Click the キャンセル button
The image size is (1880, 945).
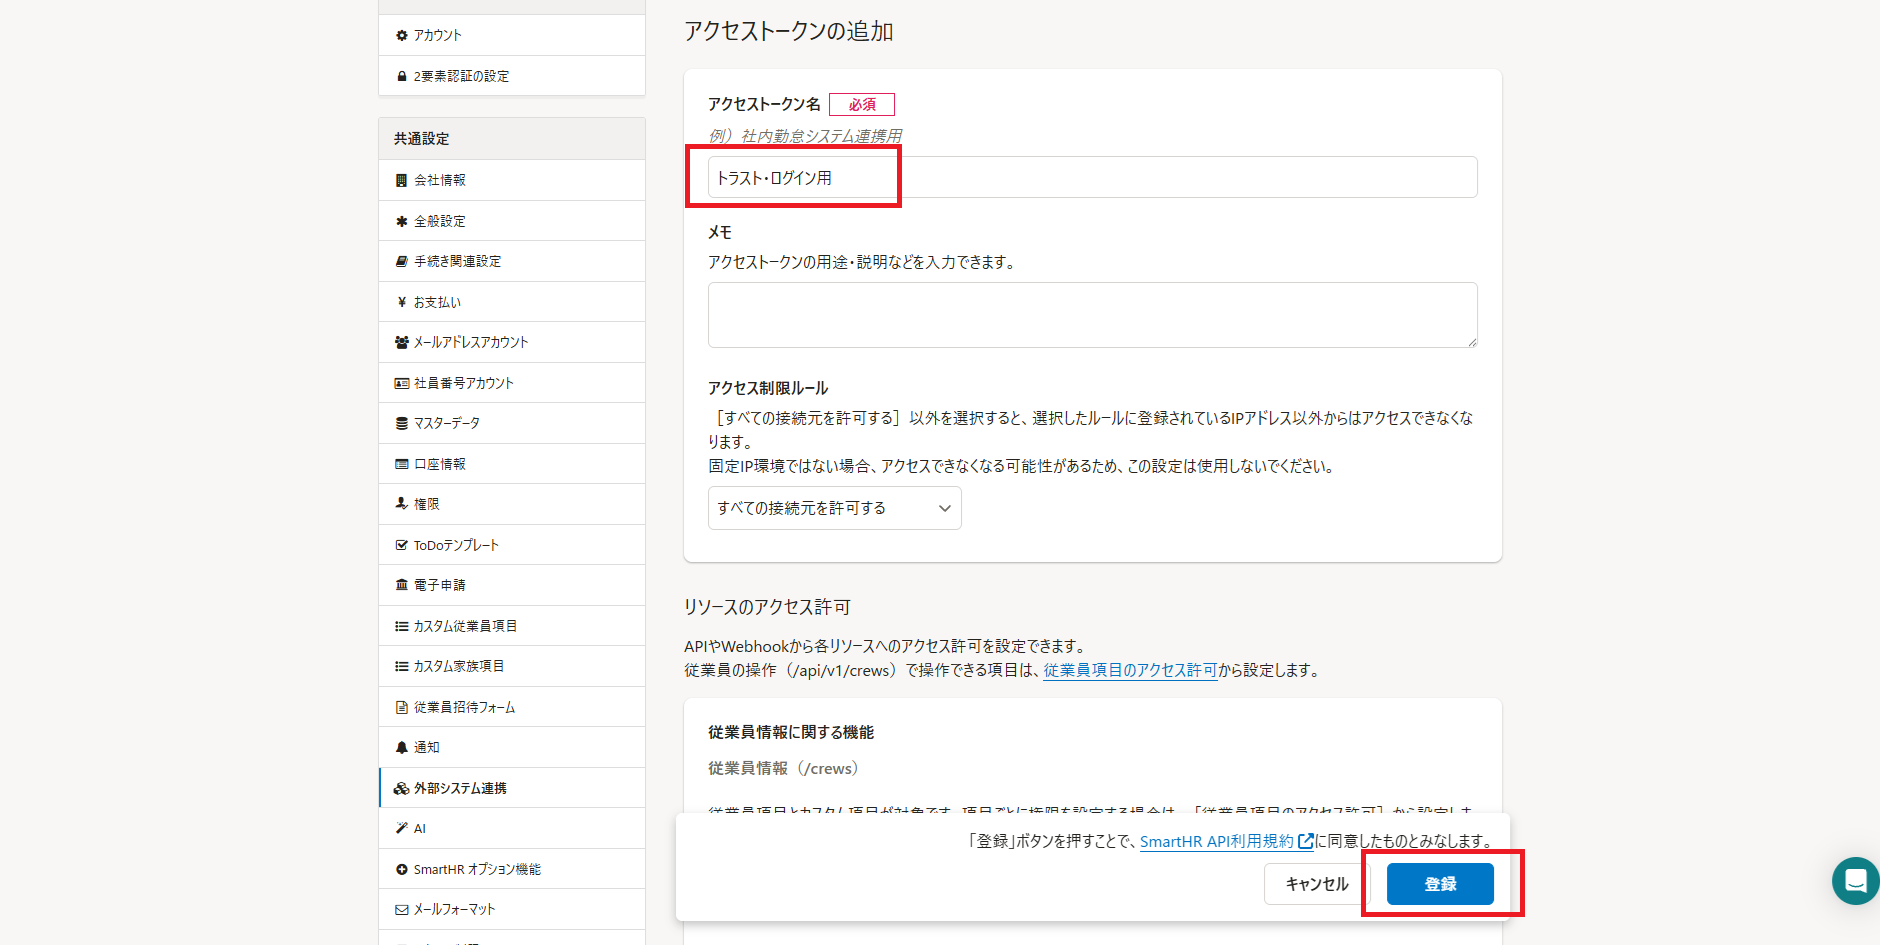tap(1317, 884)
